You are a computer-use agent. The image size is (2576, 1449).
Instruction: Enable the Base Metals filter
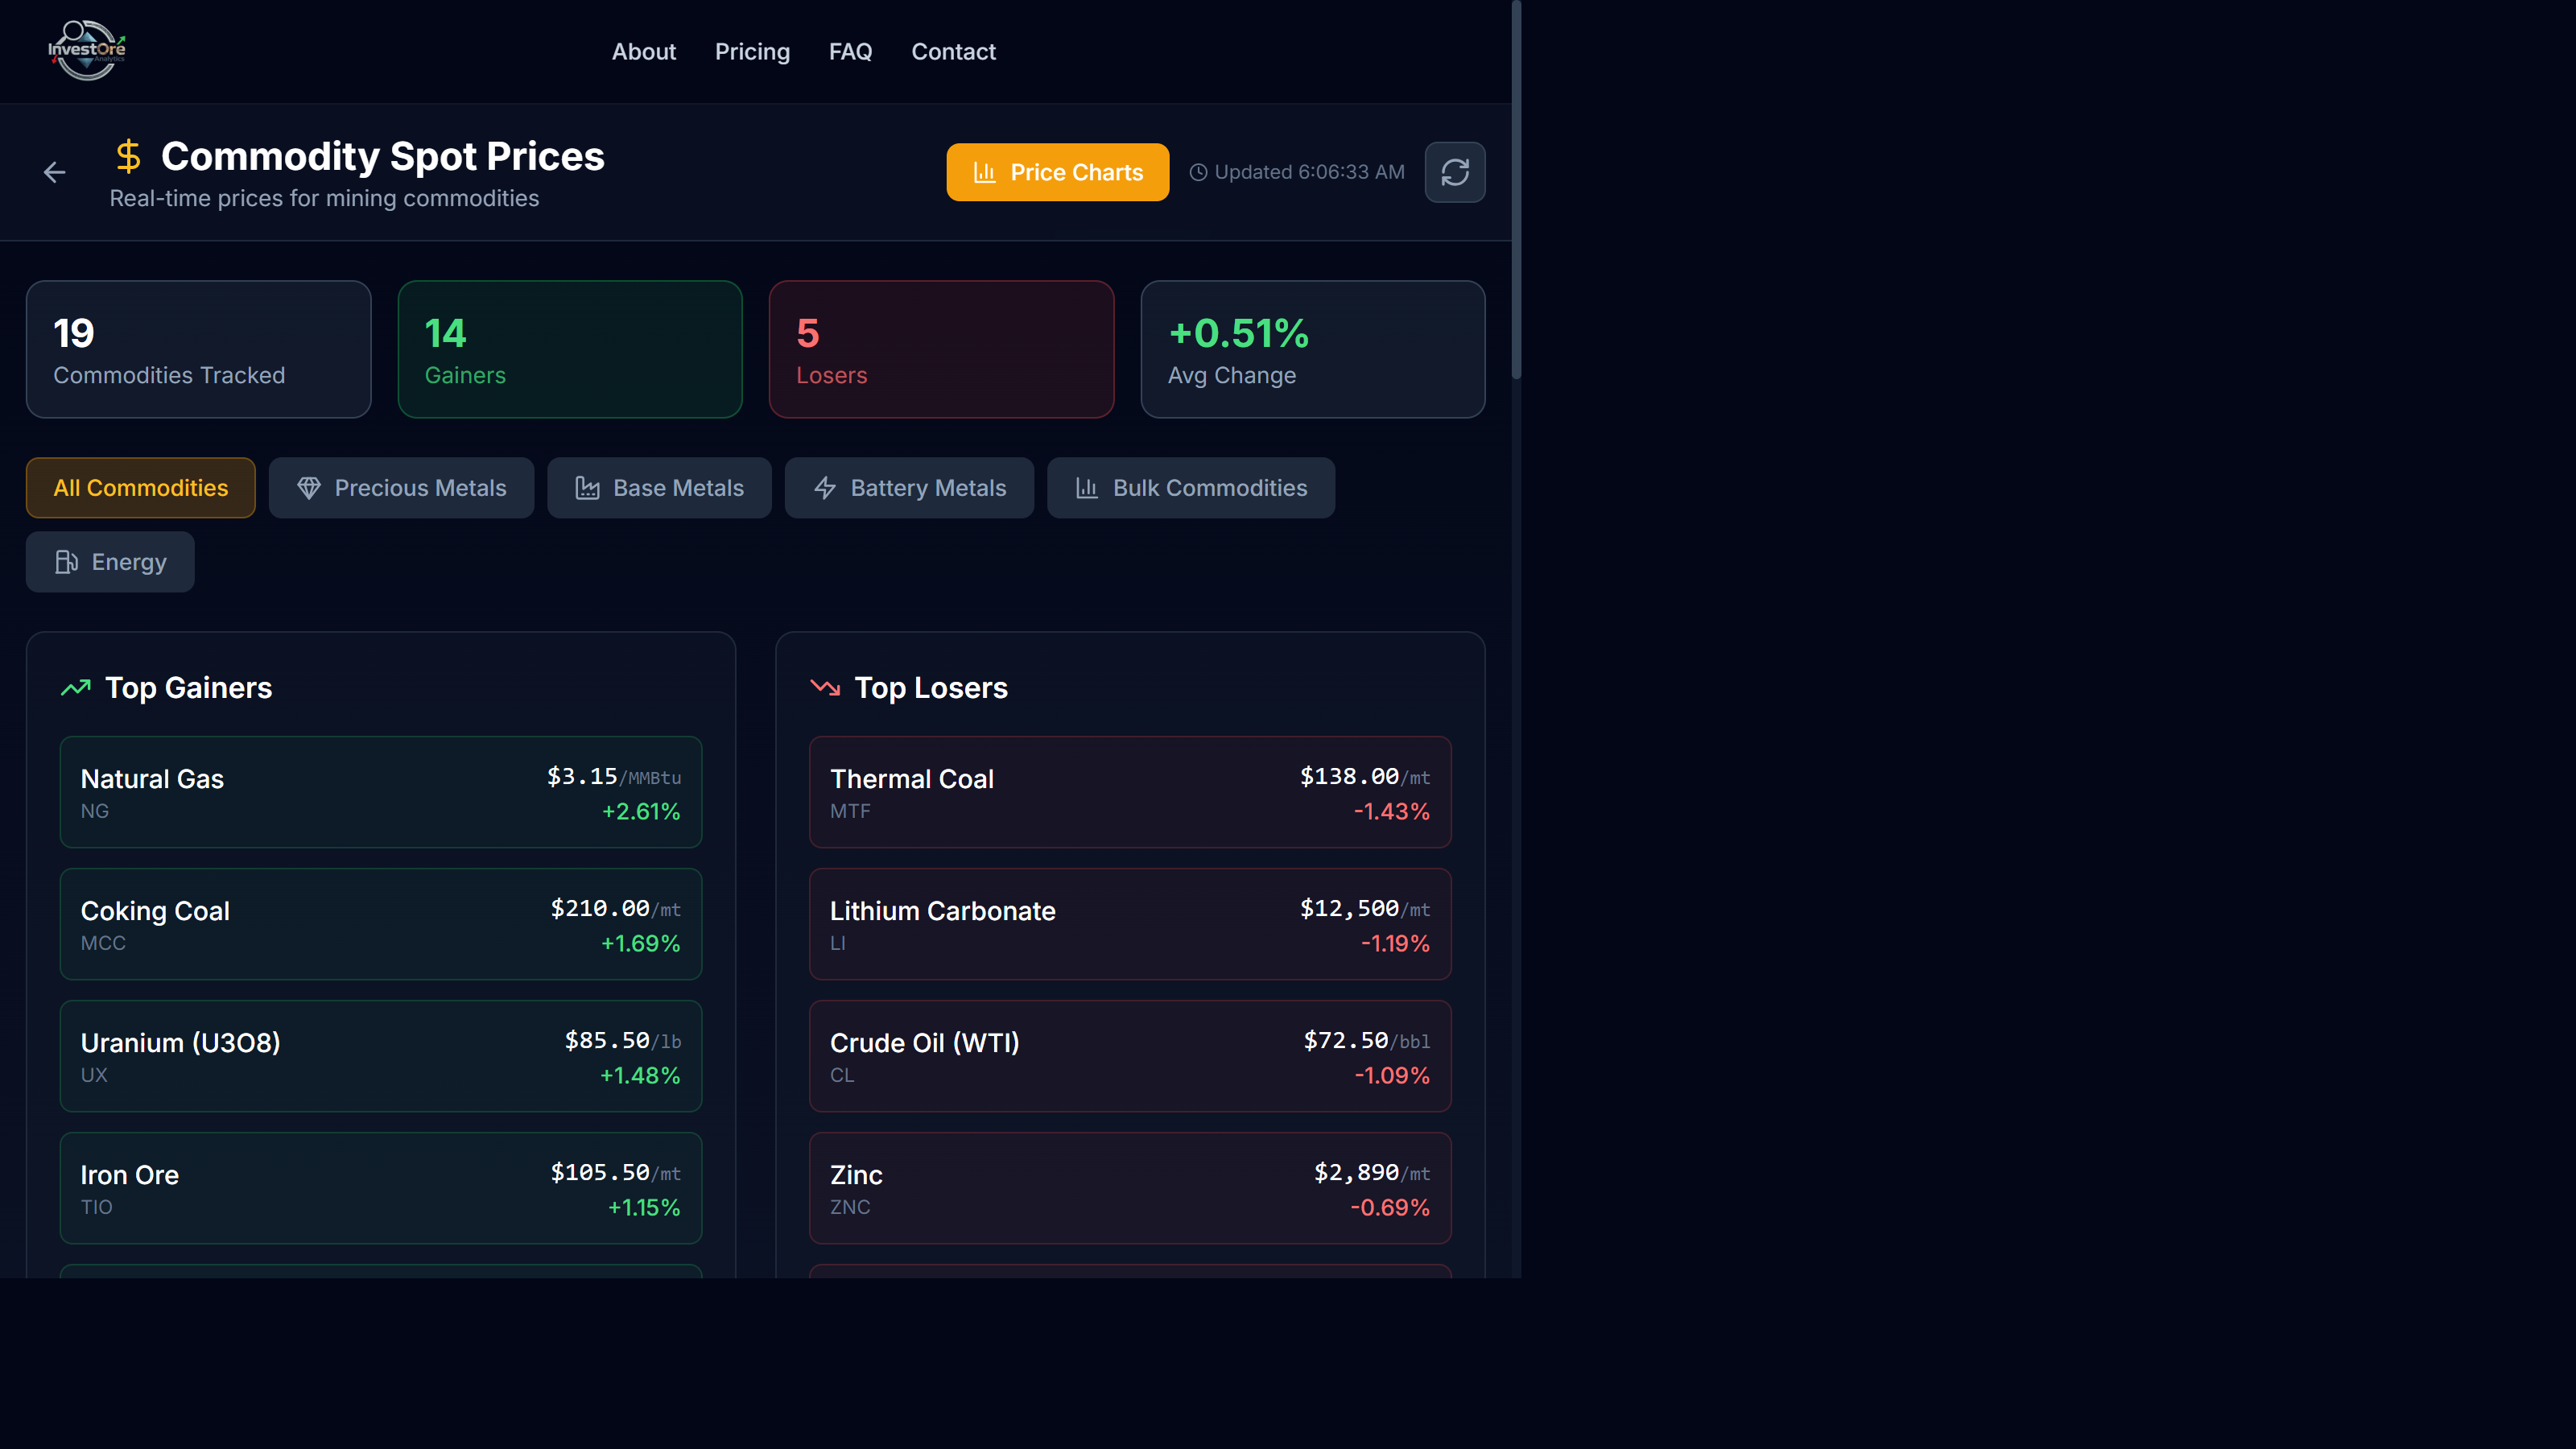pos(659,488)
